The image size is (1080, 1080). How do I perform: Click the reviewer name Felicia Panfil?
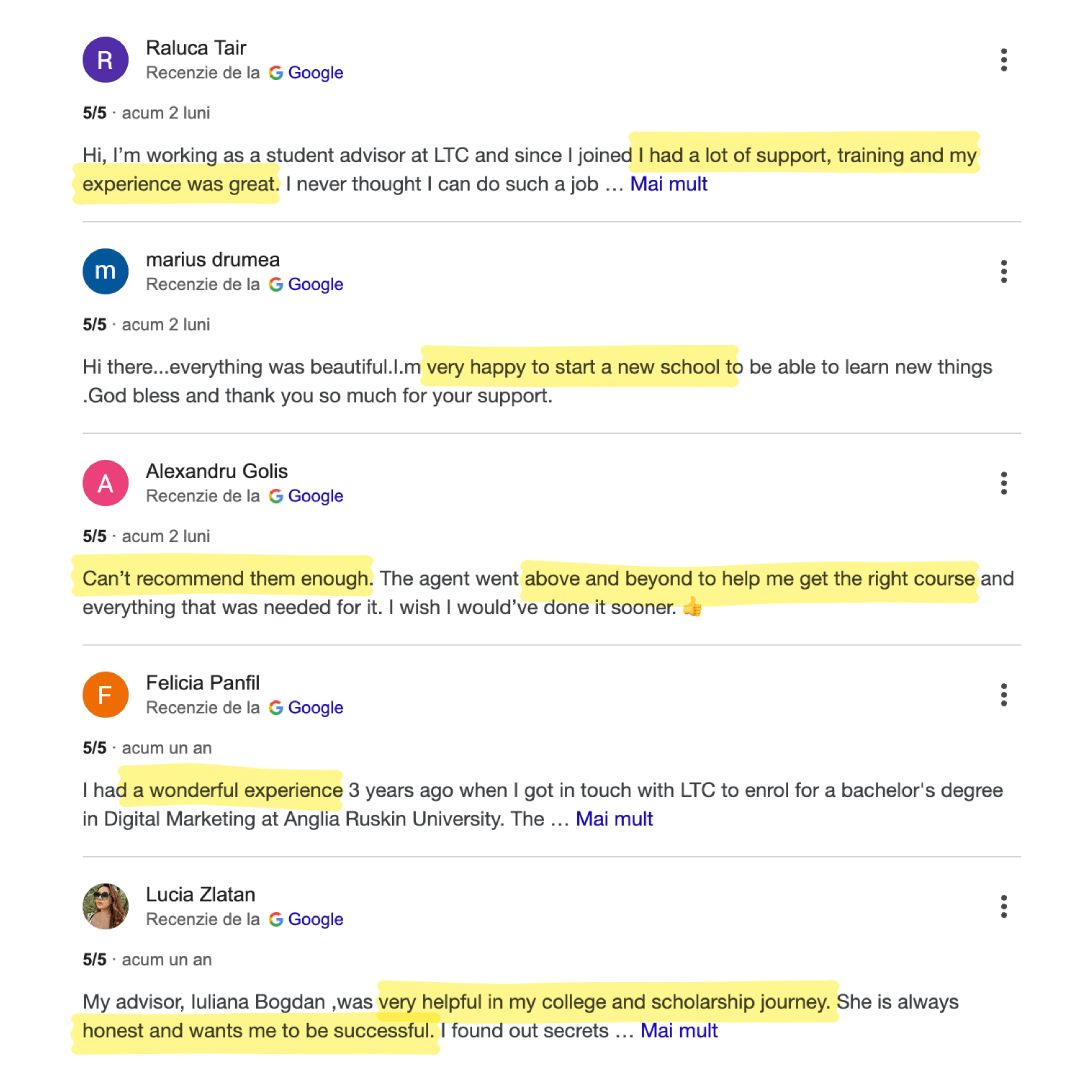point(202,683)
